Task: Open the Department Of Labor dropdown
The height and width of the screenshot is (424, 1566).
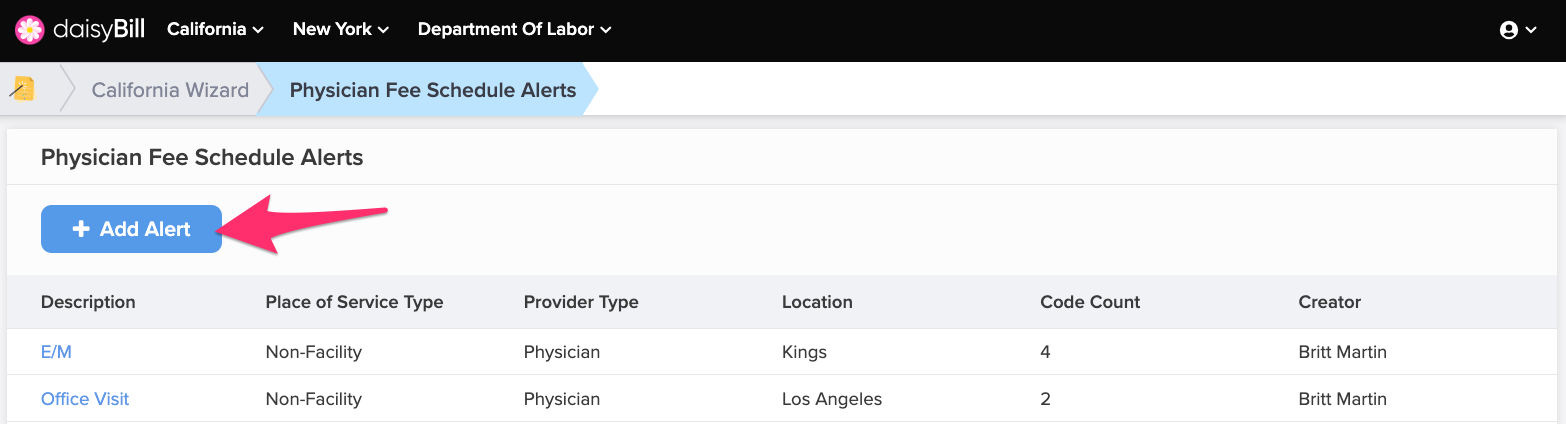Action: 514,29
